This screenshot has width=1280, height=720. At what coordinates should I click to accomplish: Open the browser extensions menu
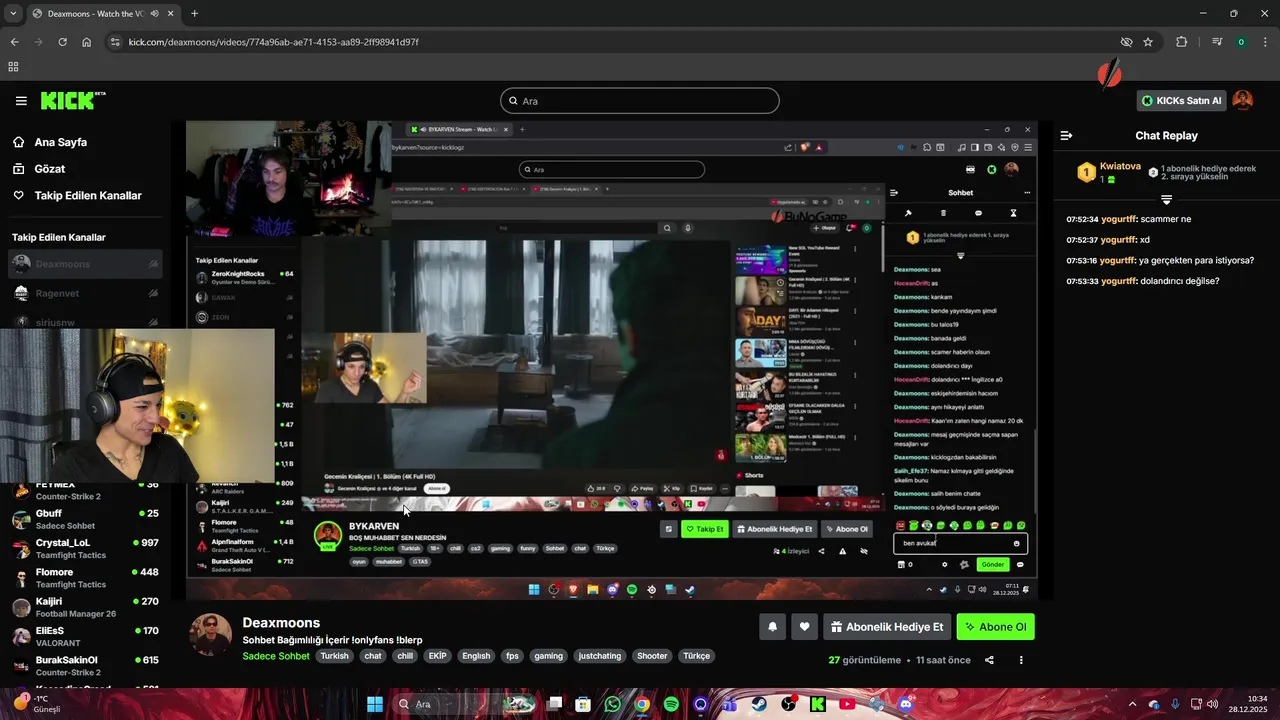pos(1182,42)
